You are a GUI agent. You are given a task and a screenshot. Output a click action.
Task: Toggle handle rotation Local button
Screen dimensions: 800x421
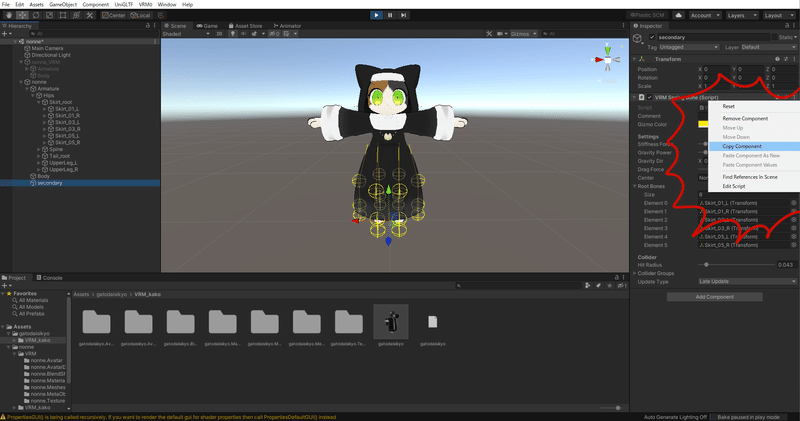click(x=140, y=15)
